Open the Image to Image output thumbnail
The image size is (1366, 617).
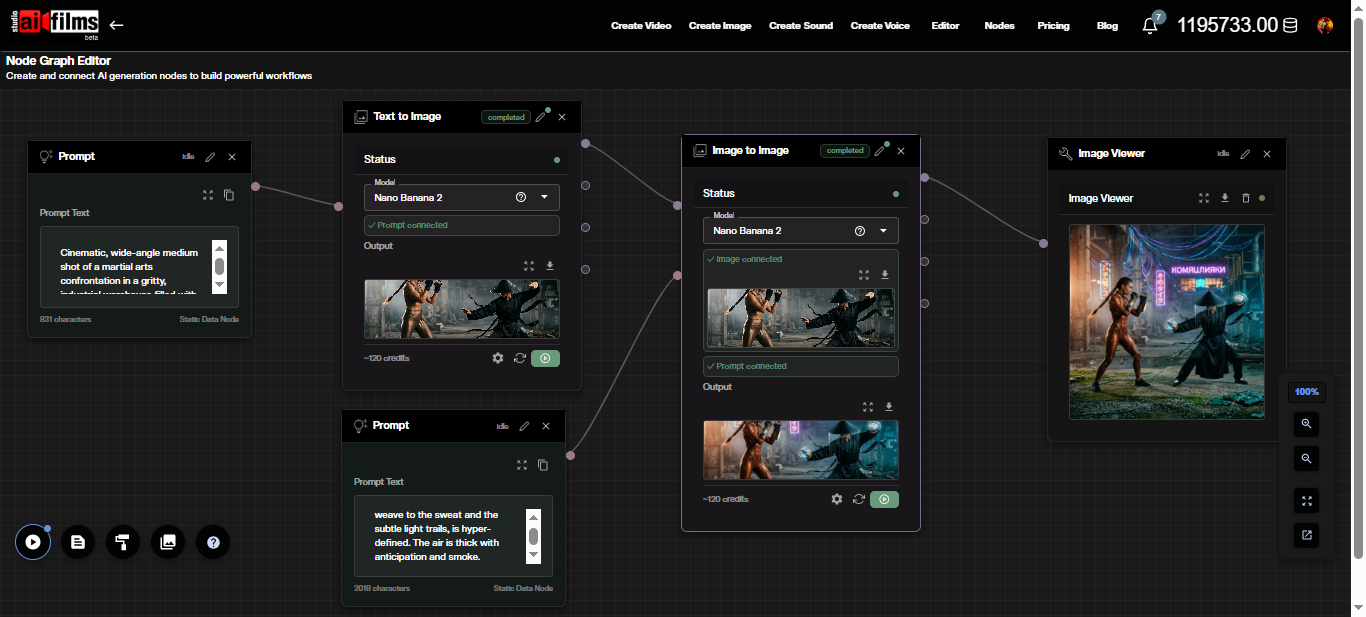[x=800, y=450]
